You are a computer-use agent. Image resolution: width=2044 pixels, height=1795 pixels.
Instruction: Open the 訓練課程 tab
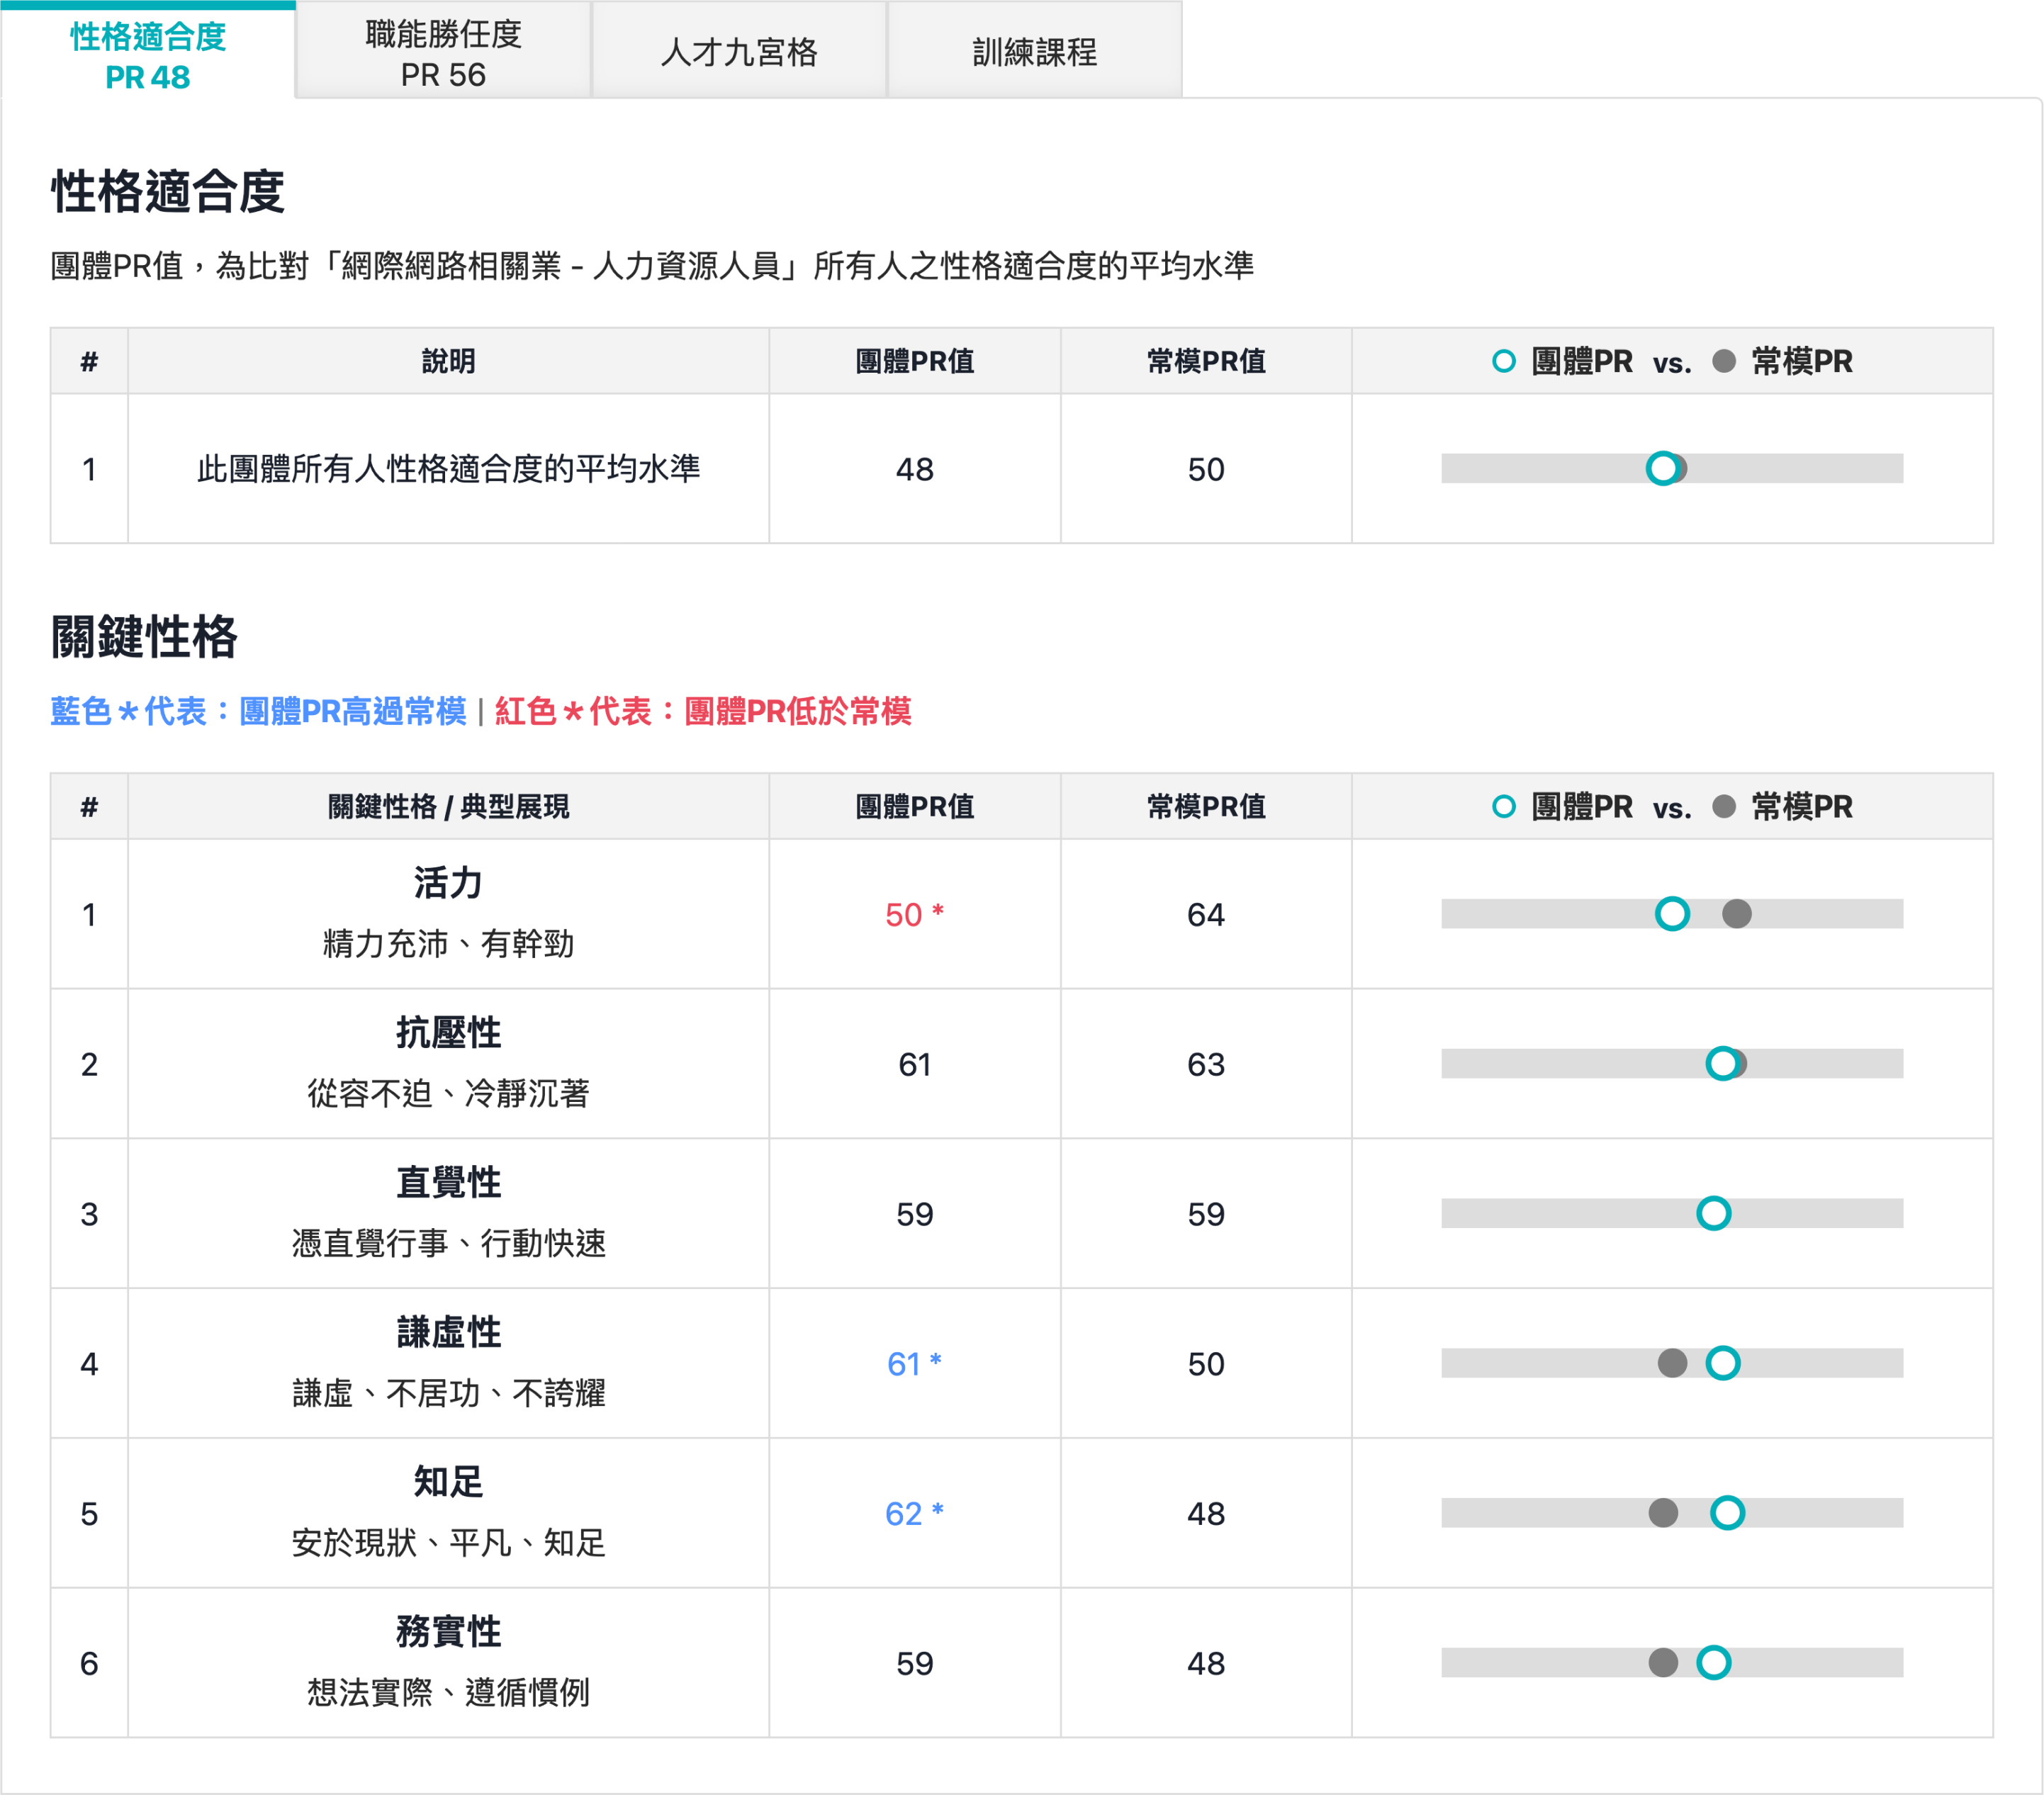tap(1035, 51)
